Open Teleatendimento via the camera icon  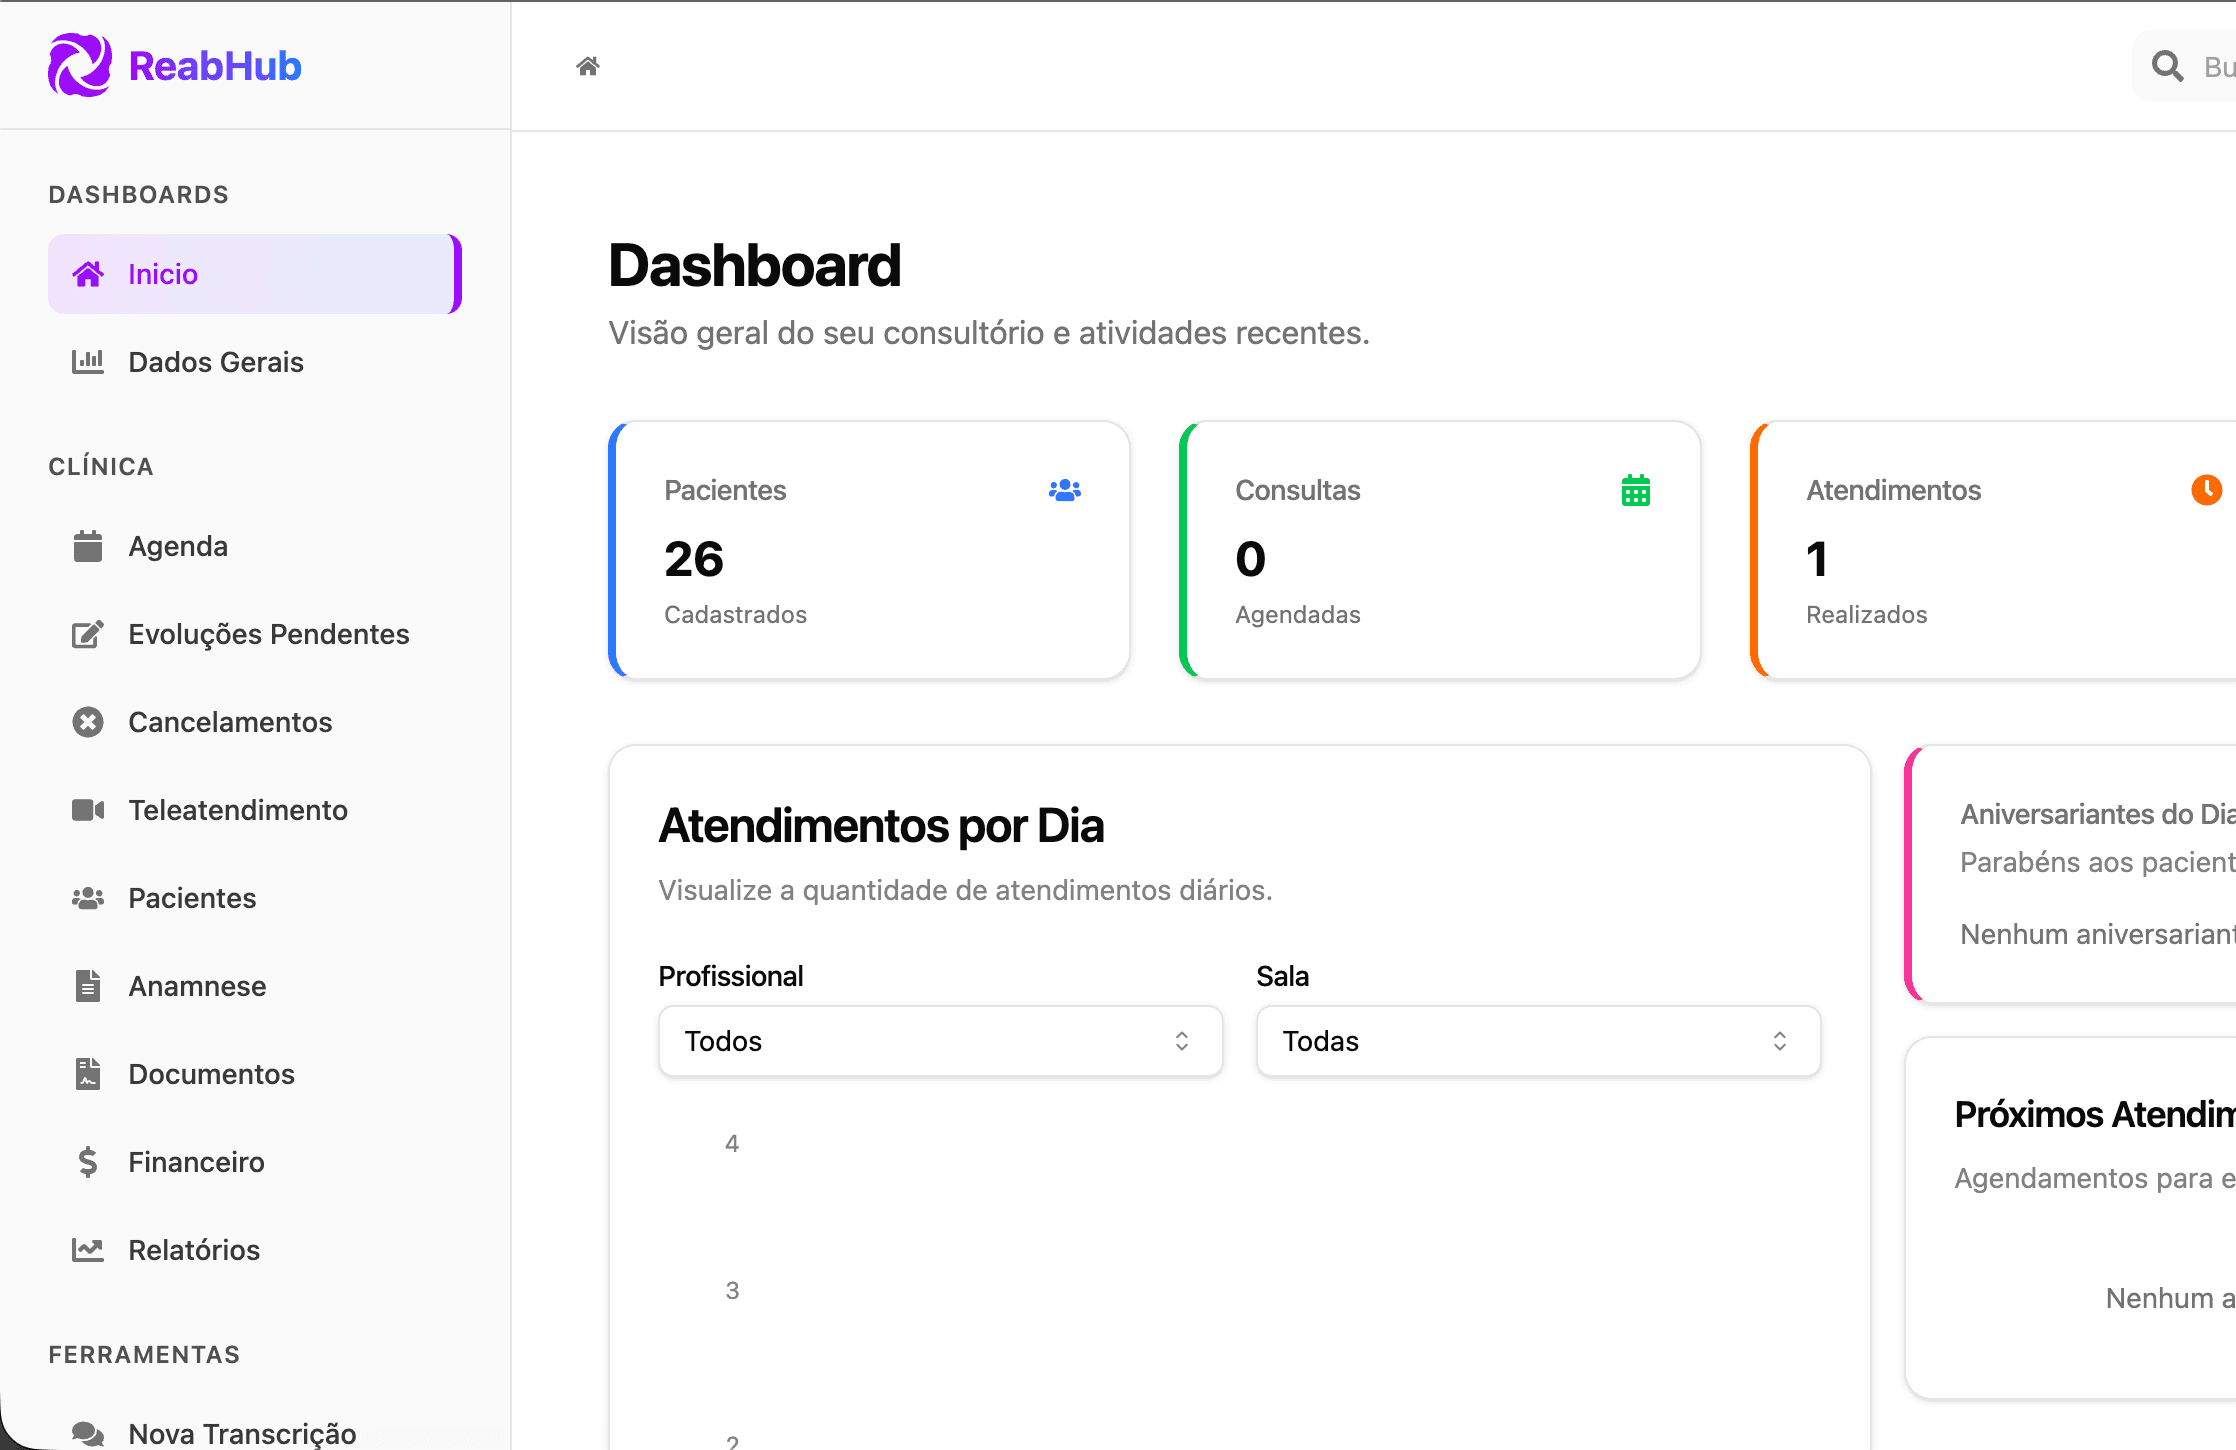[x=88, y=810]
